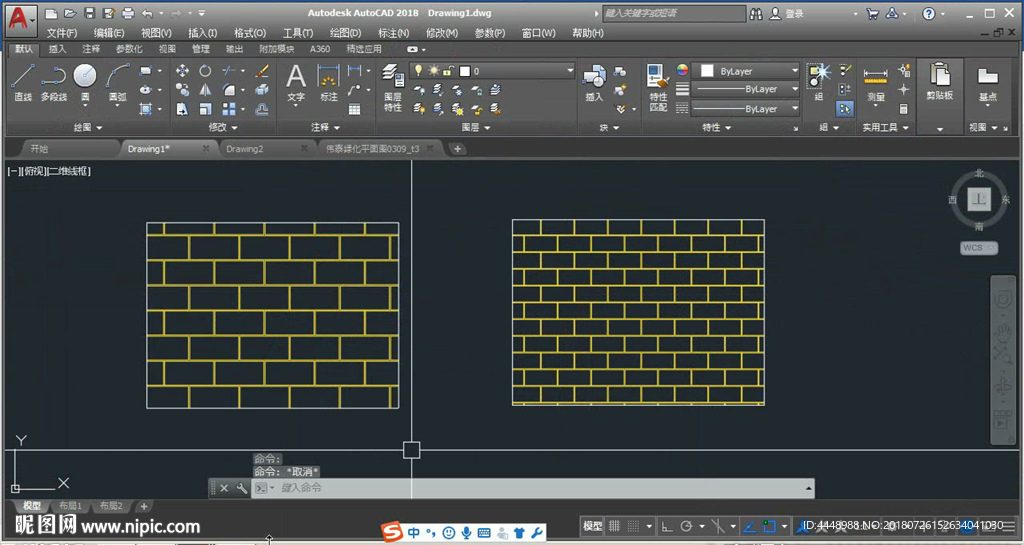Open 图层特性 layer properties manager
The height and width of the screenshot is (545, 1024).
392,88
